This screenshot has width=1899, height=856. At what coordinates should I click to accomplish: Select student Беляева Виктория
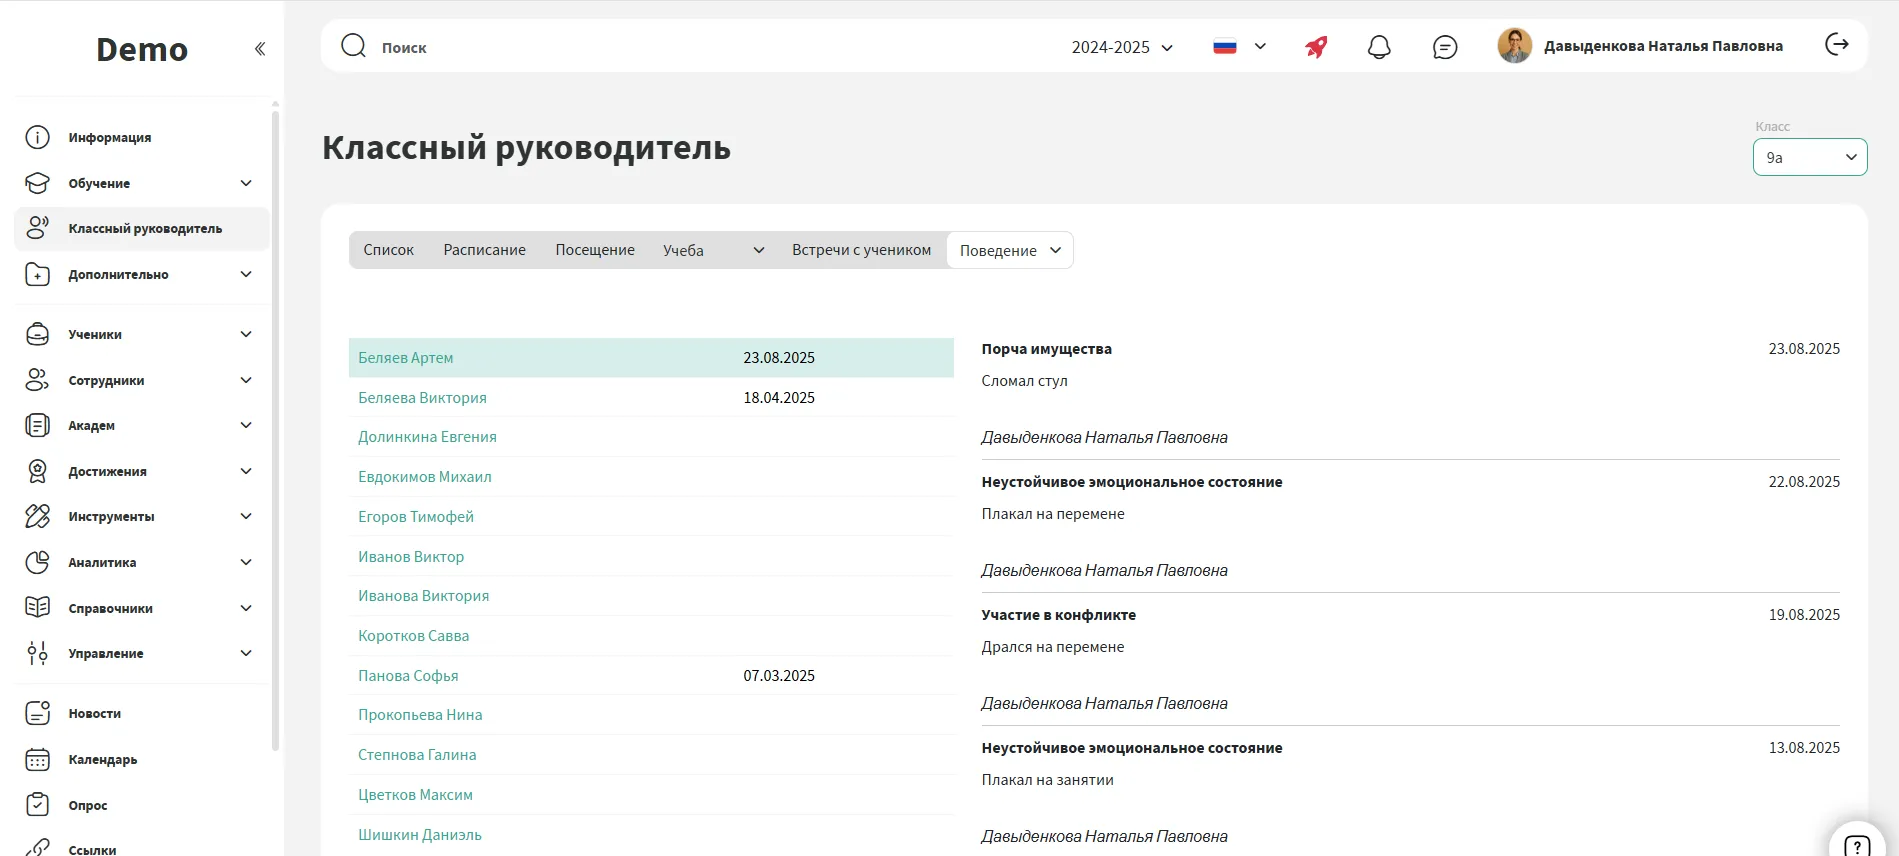(422, 398)
